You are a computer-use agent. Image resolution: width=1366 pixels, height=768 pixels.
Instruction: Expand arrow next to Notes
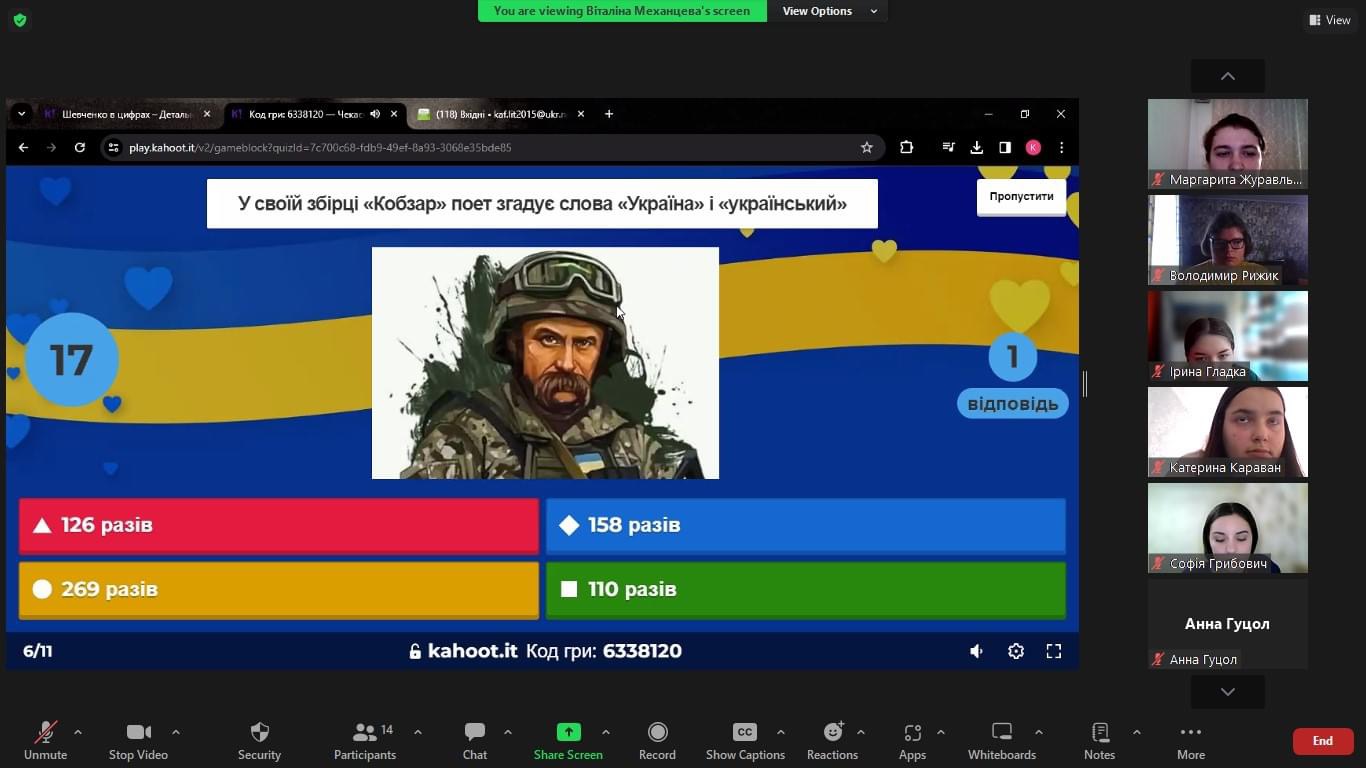[1137, 732]
